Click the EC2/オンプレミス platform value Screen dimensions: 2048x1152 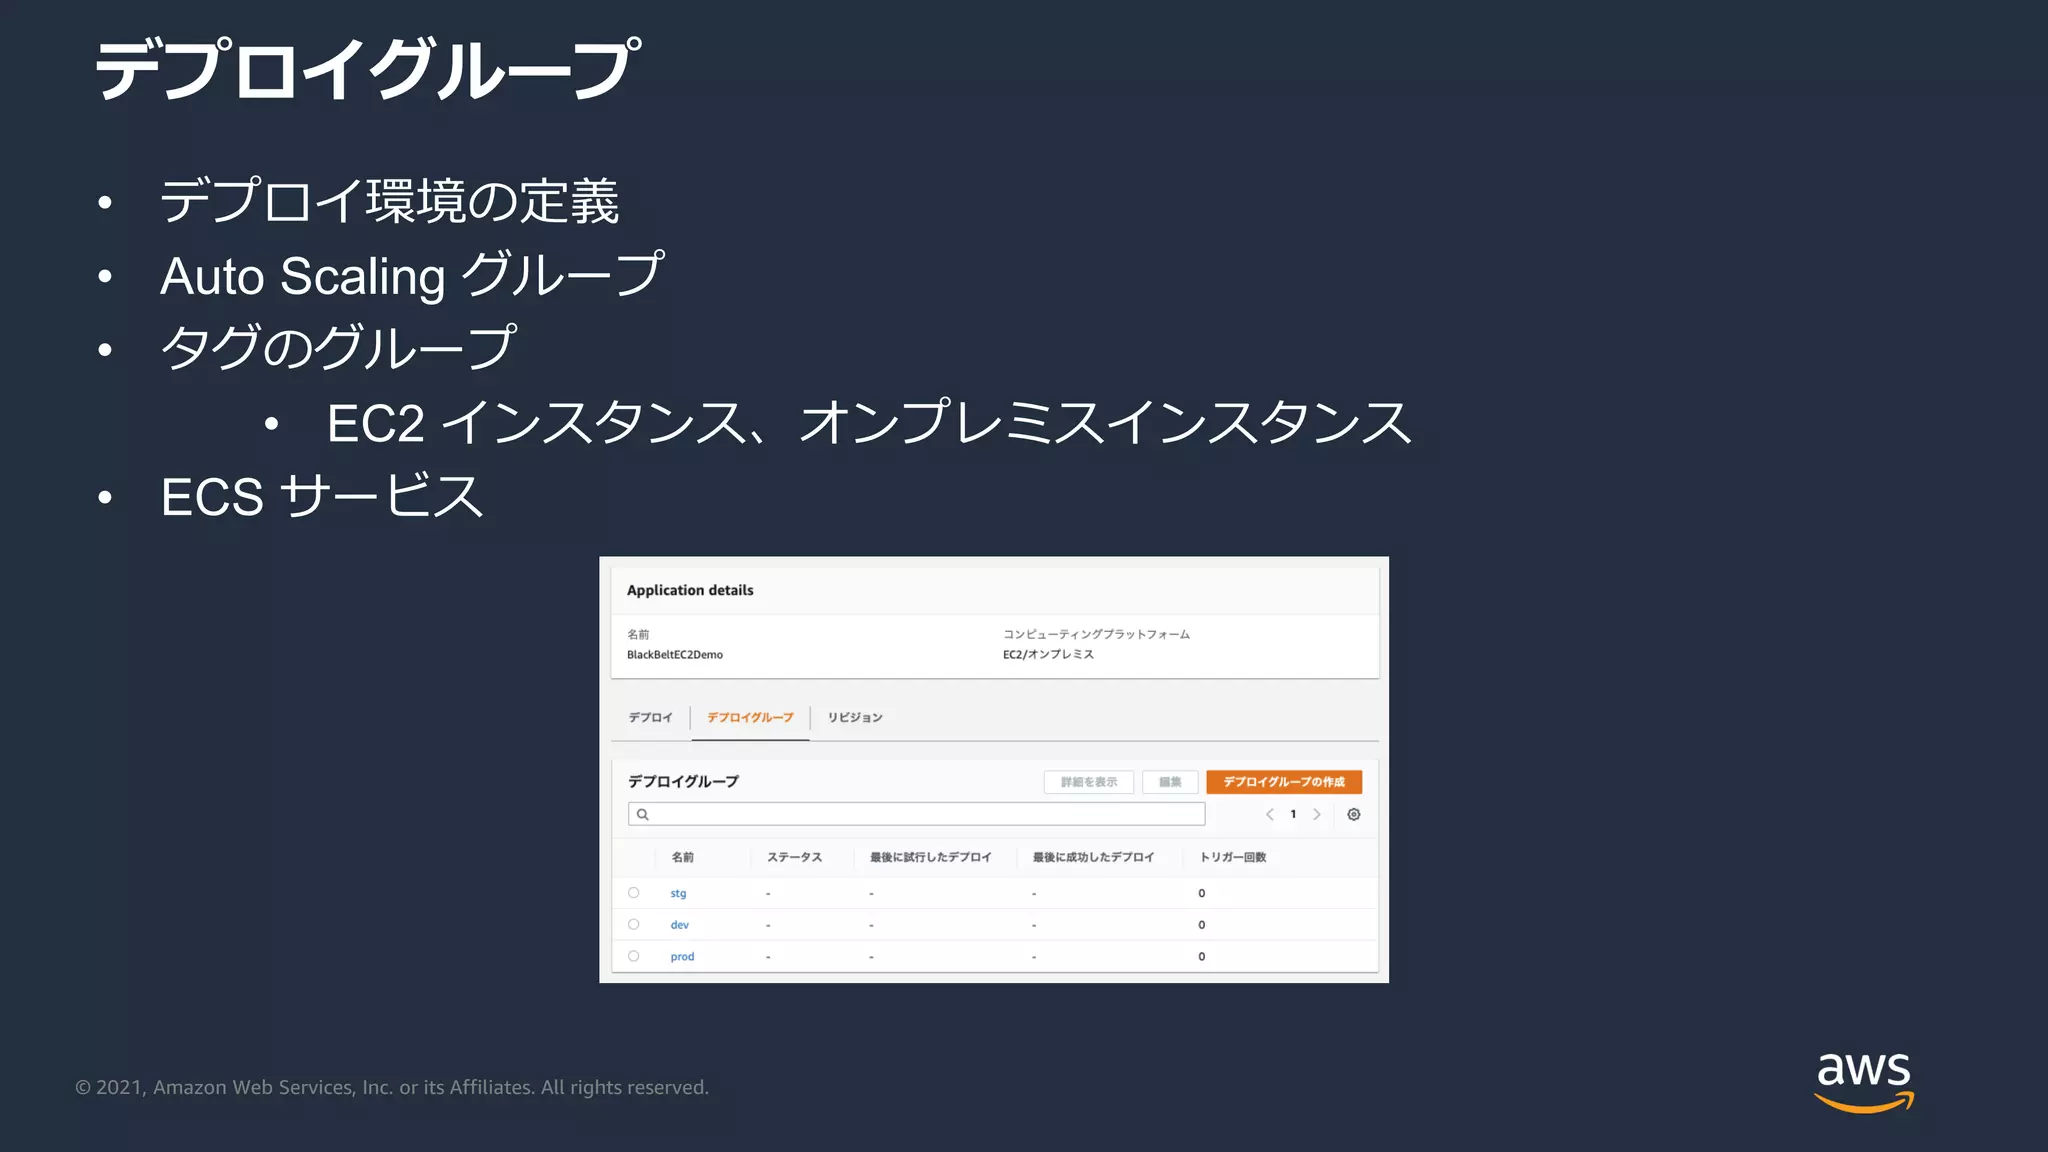pyautogui.click(x=1048, y=654)
